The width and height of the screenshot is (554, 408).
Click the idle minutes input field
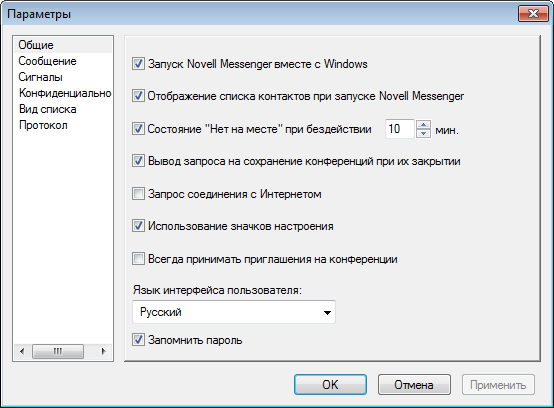point(400,129)
